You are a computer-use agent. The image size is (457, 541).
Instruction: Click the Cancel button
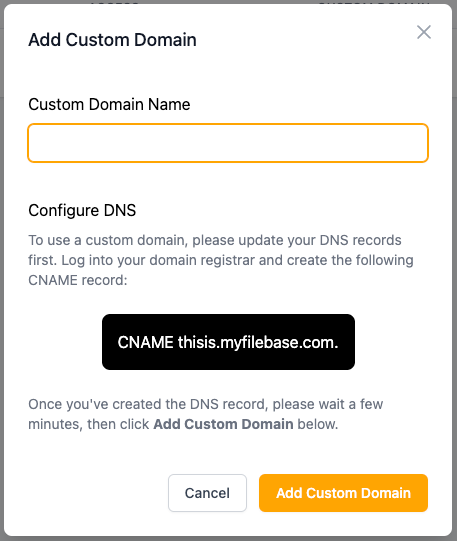point(207,493)
